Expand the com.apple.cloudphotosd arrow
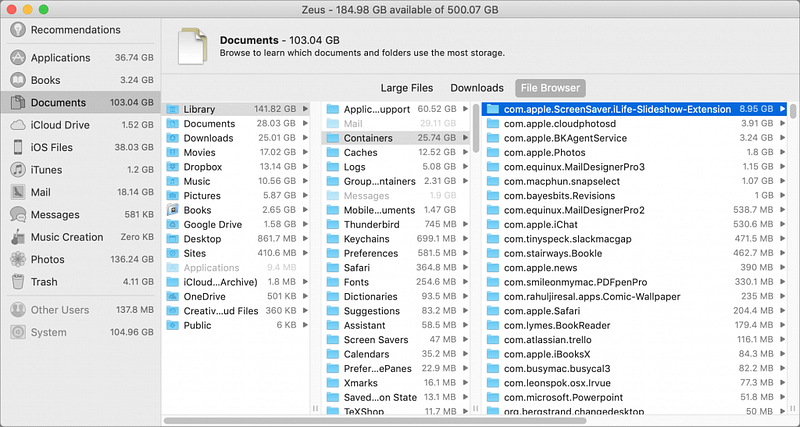The width and height of the screenshot is (800, 427). pos(783,123)
